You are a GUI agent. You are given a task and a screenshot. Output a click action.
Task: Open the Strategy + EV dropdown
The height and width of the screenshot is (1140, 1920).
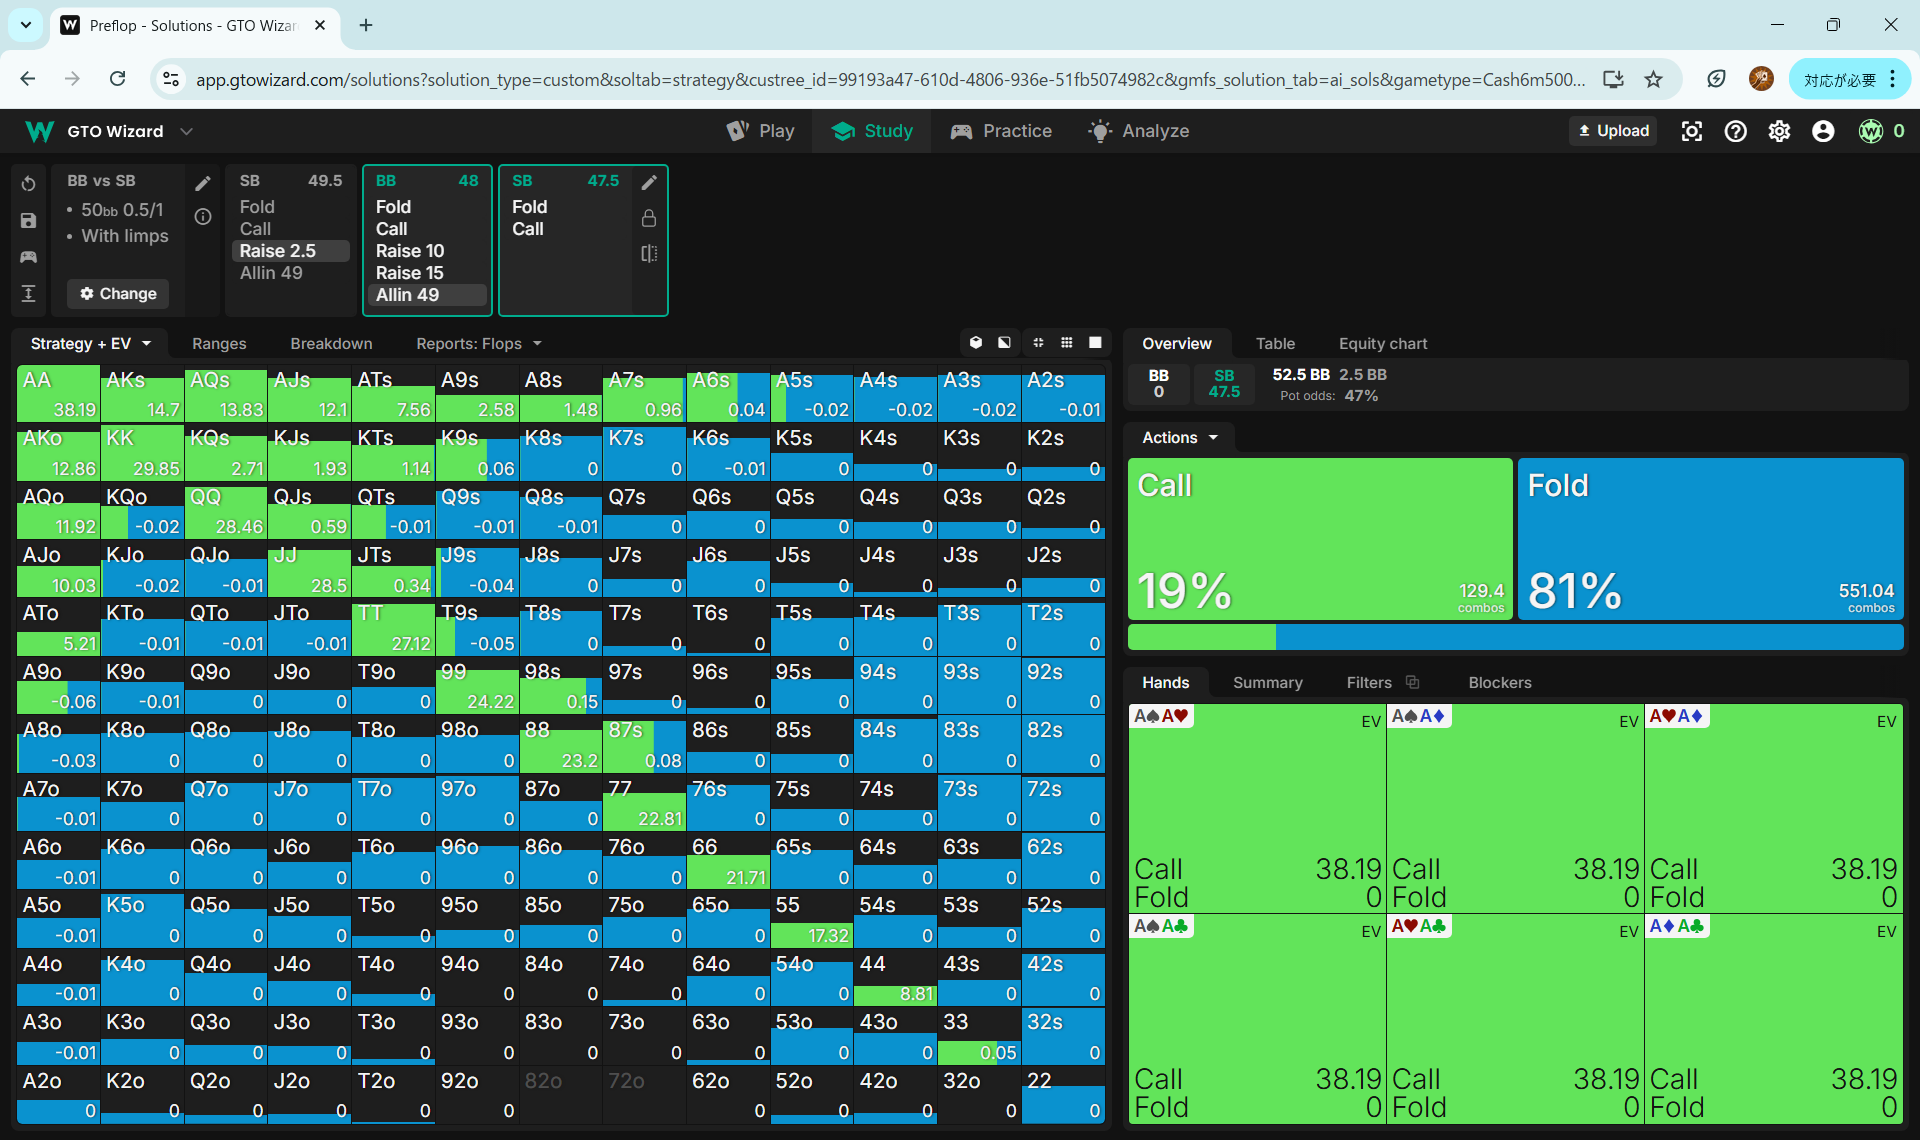90,343
